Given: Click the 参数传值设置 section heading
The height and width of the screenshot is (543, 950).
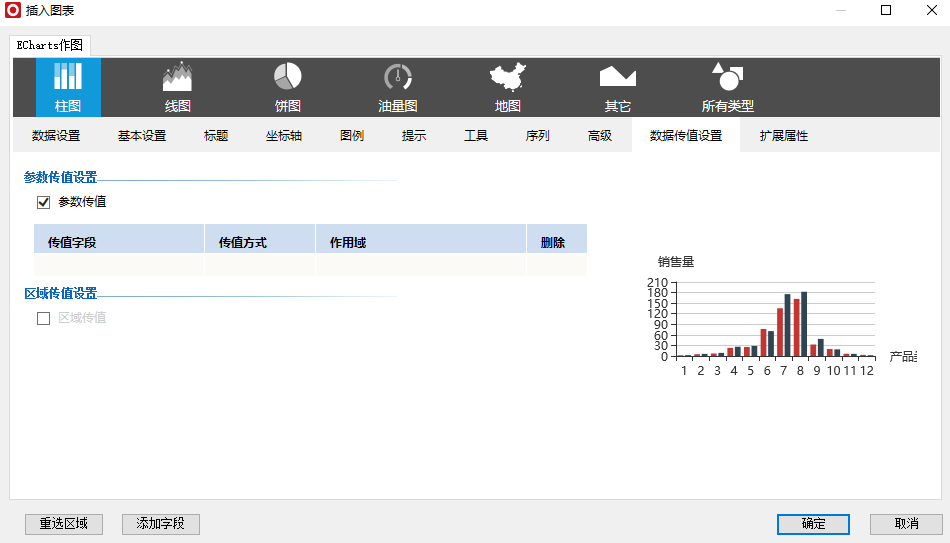Looking at the screenshot, I should [x=60, y=177].
